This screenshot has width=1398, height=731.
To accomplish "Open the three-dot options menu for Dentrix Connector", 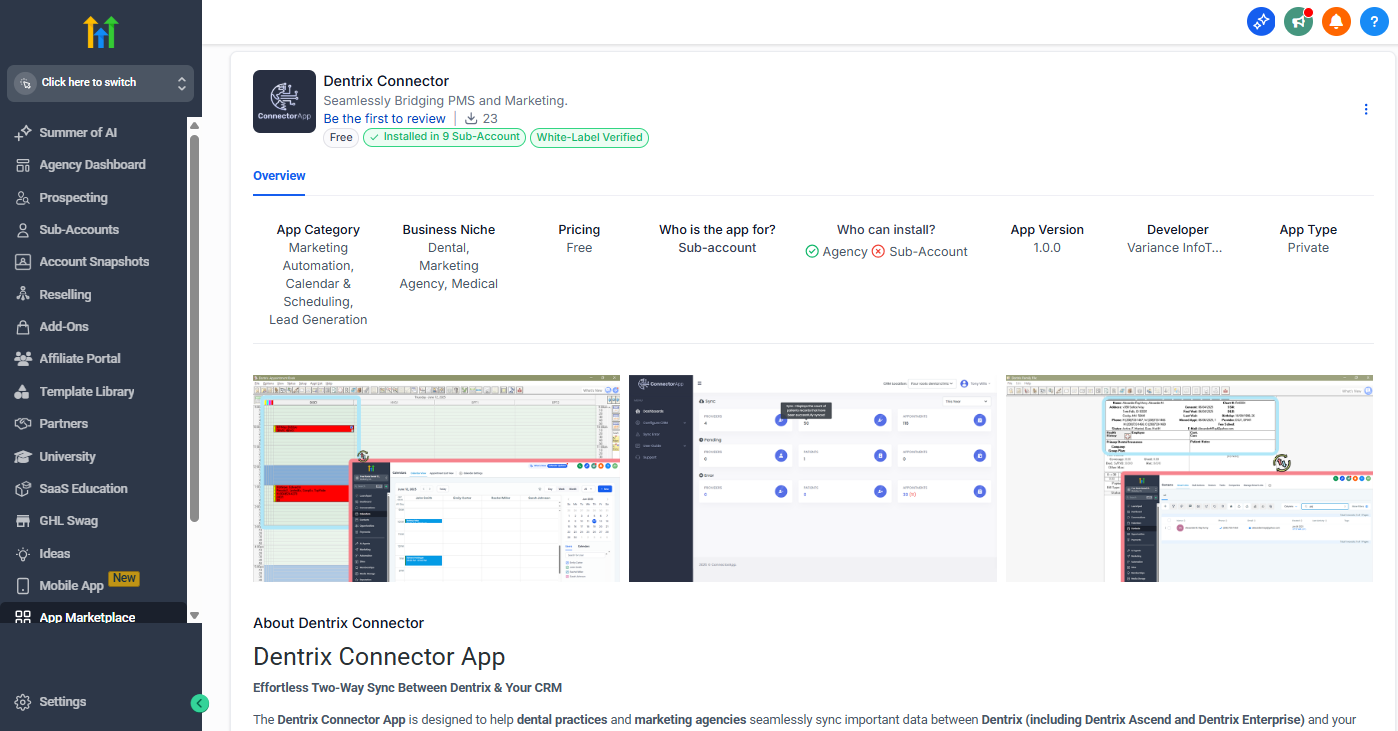I will tap(1366, 110).
